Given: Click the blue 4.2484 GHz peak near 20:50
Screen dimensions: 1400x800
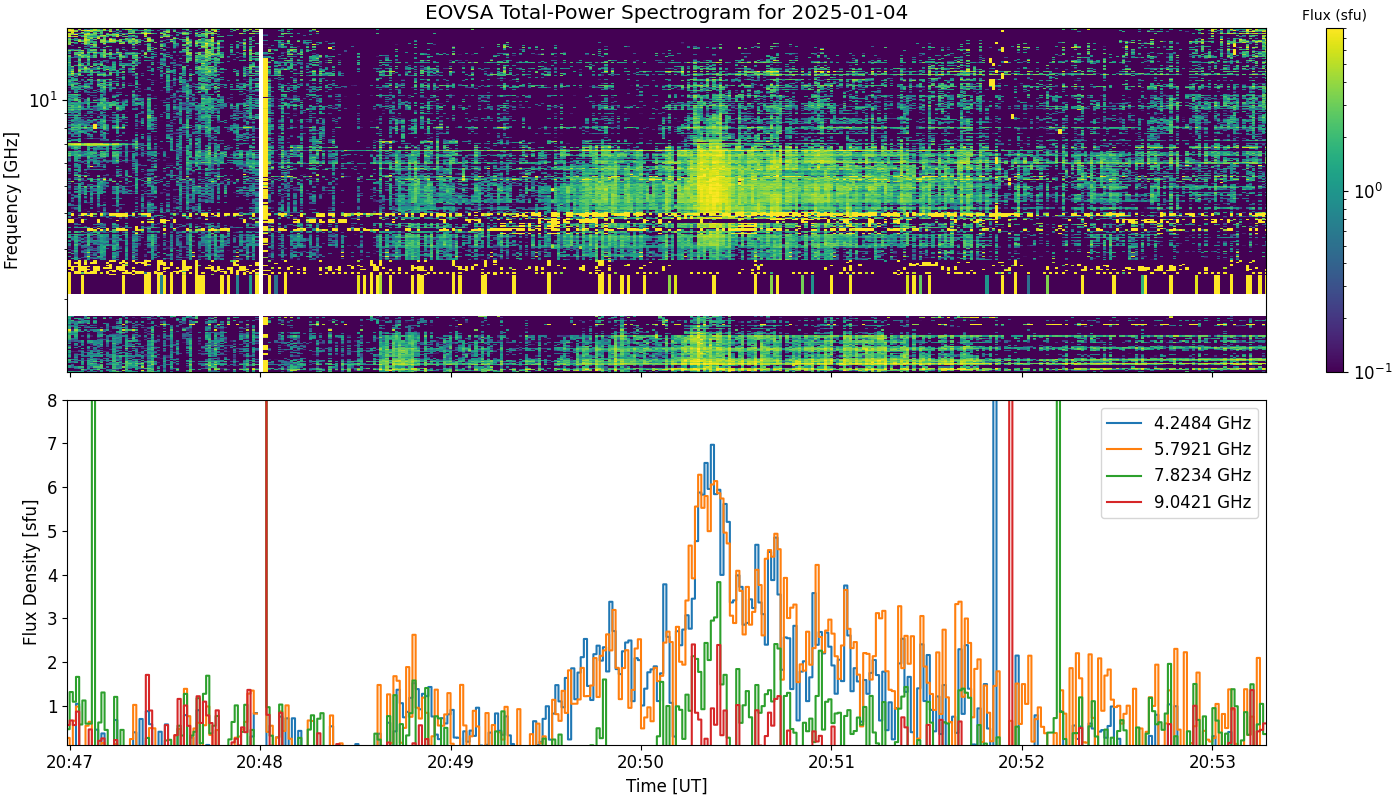Looking at the screenshot, I should point(712,446).
